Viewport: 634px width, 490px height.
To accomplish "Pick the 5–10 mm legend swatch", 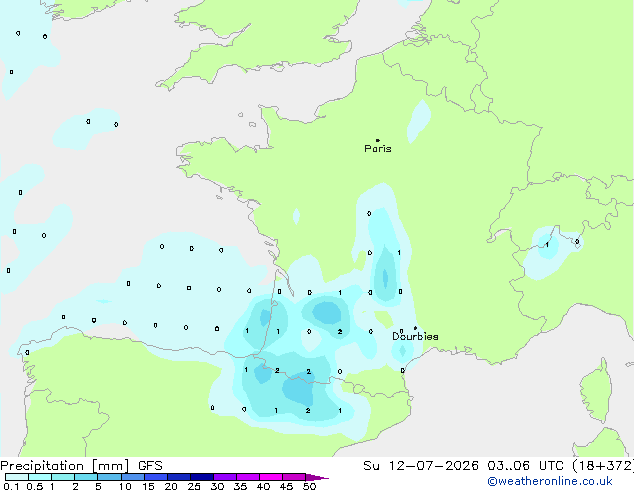I will point(109,477).
